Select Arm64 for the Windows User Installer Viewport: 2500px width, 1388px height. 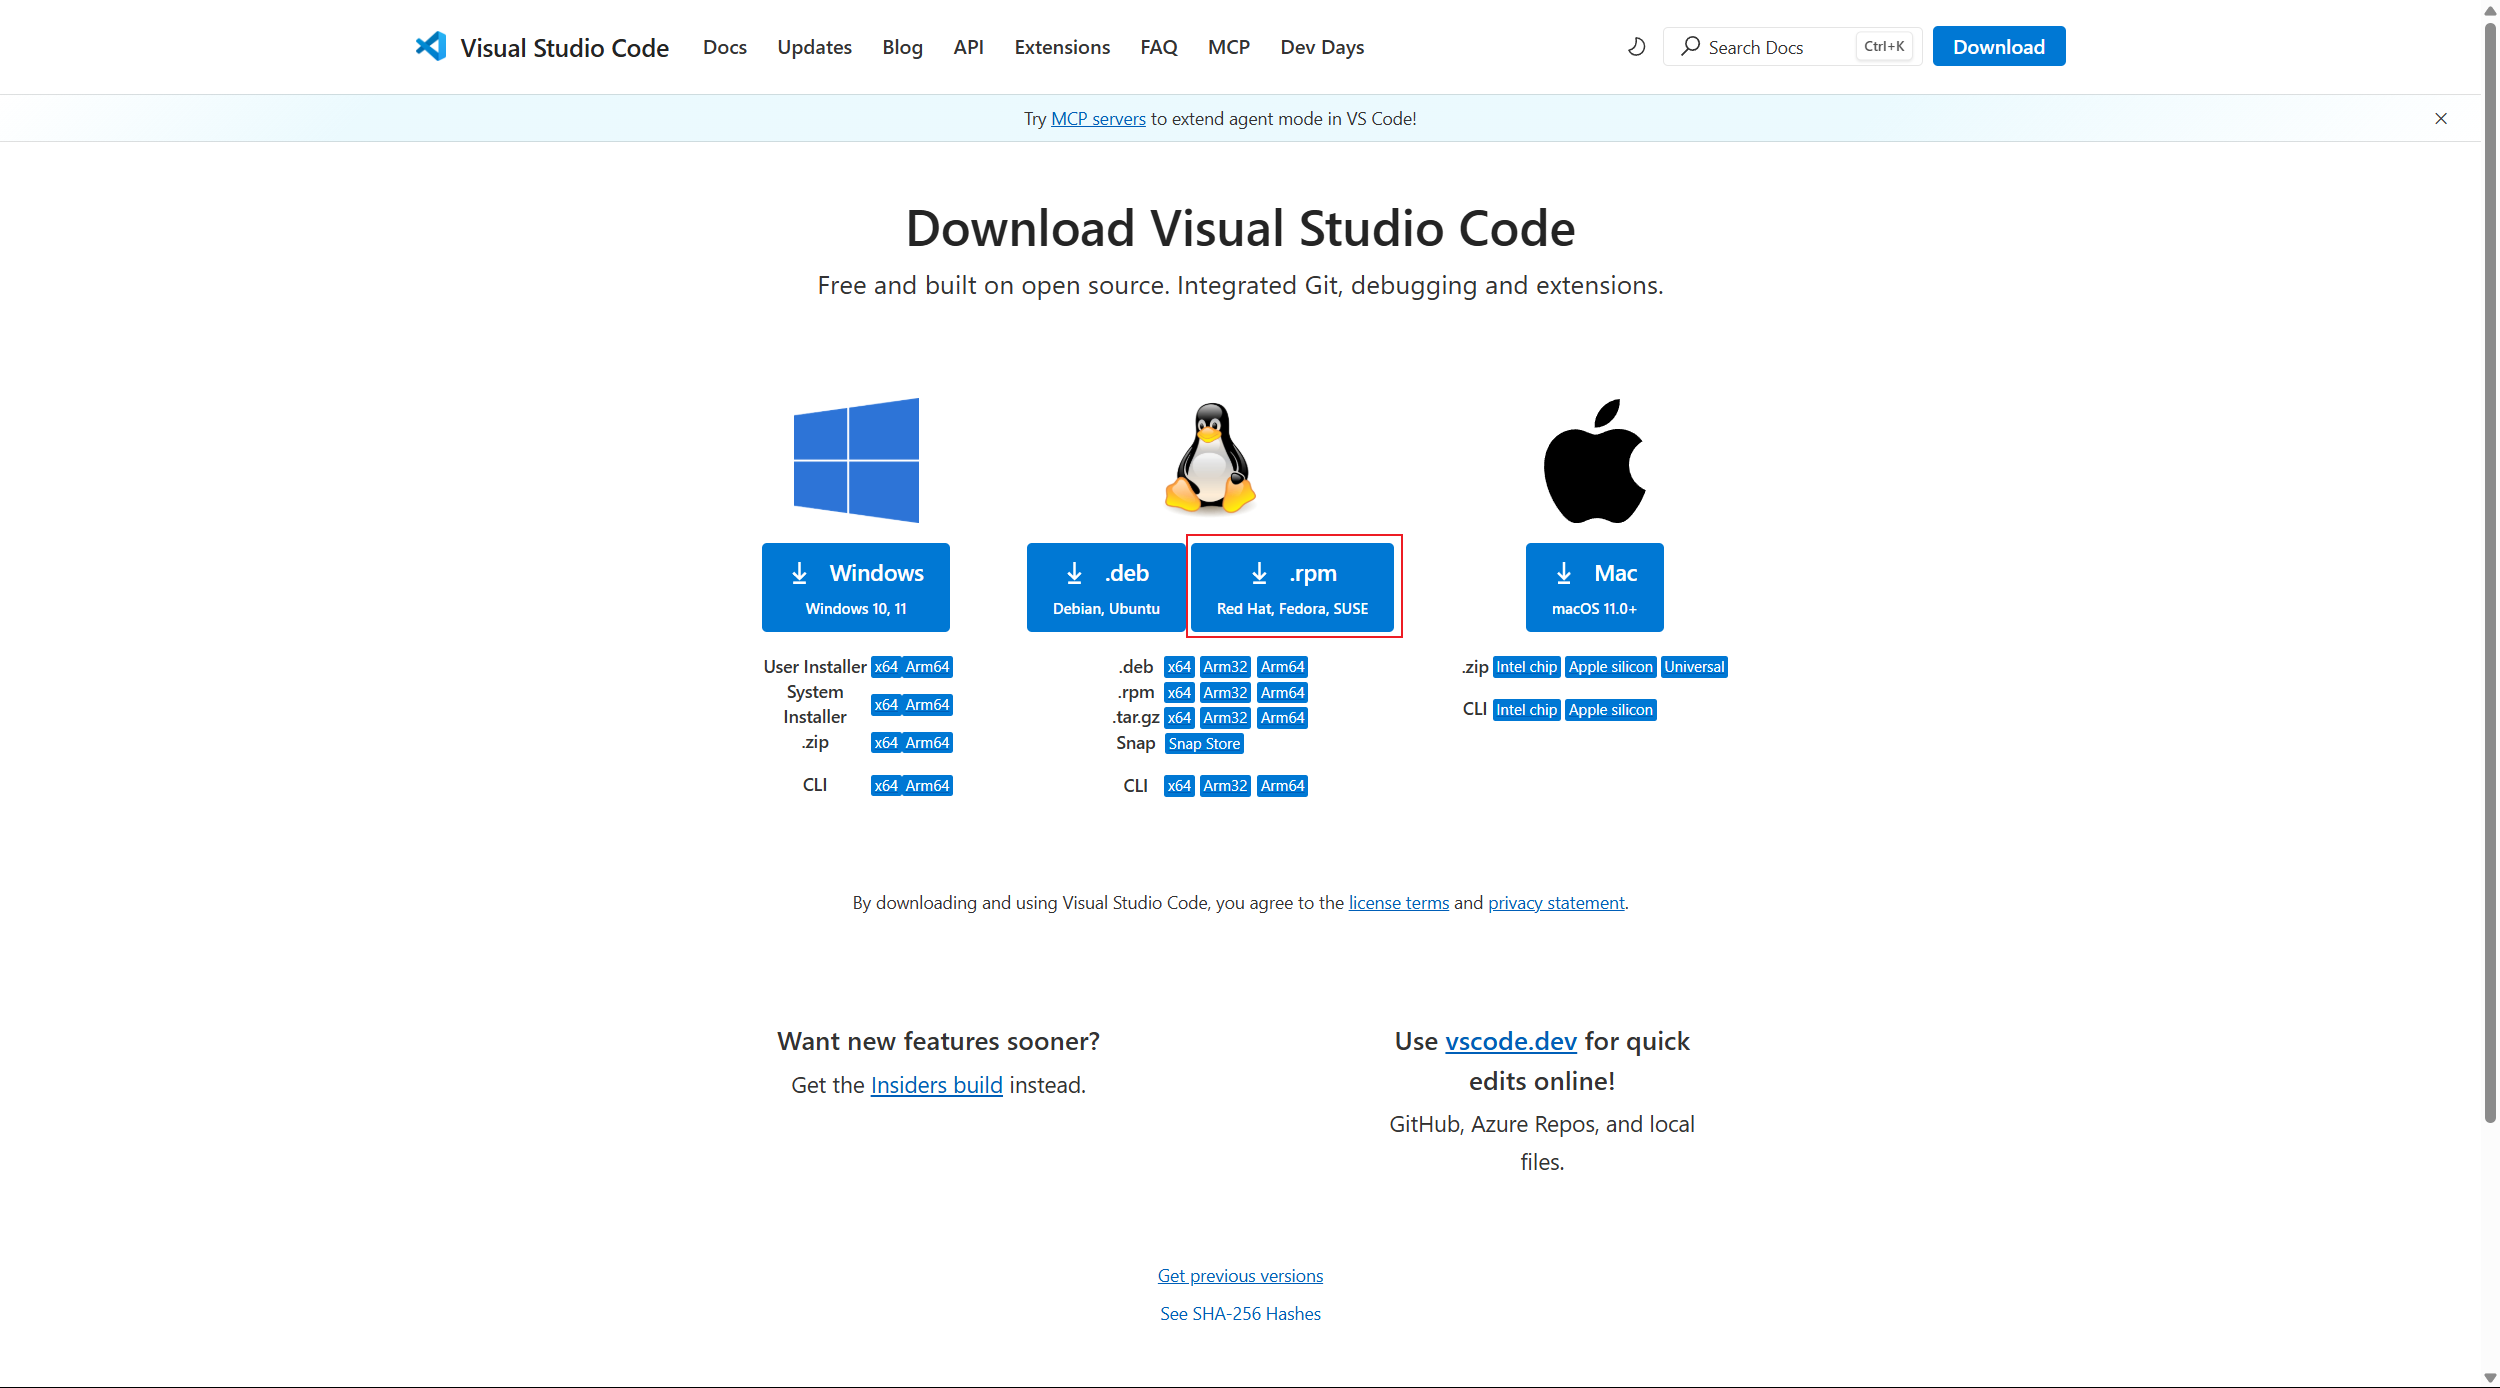coord(928,666)
